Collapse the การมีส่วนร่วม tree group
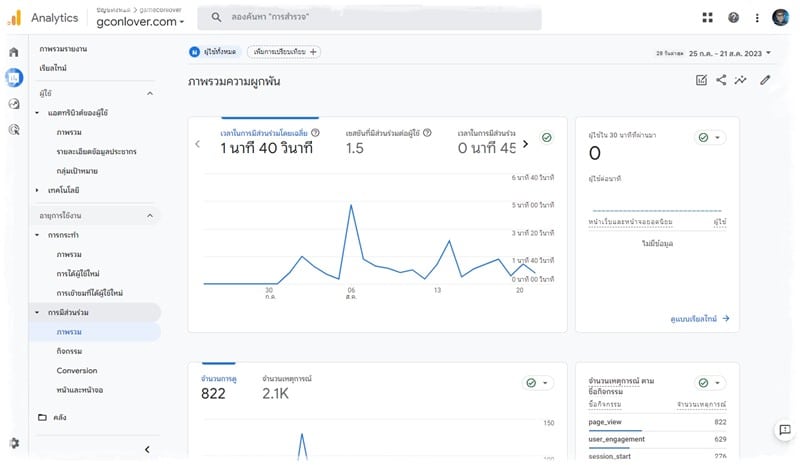The width and height of the screenshot is (800, 465). [37, 312]
